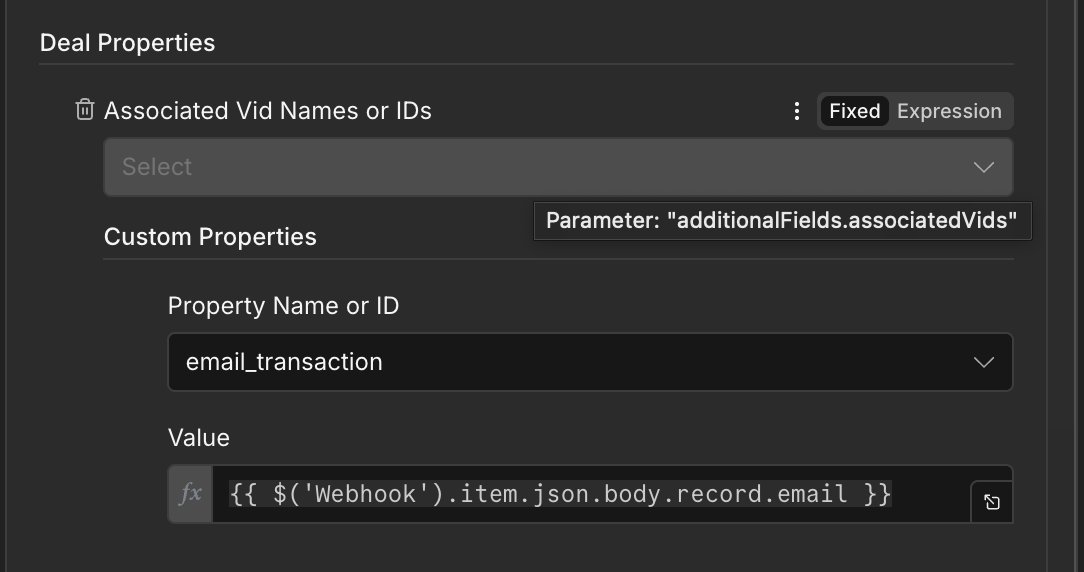
Task: Click 'Webhook' inside the expression
Action: 357,494
